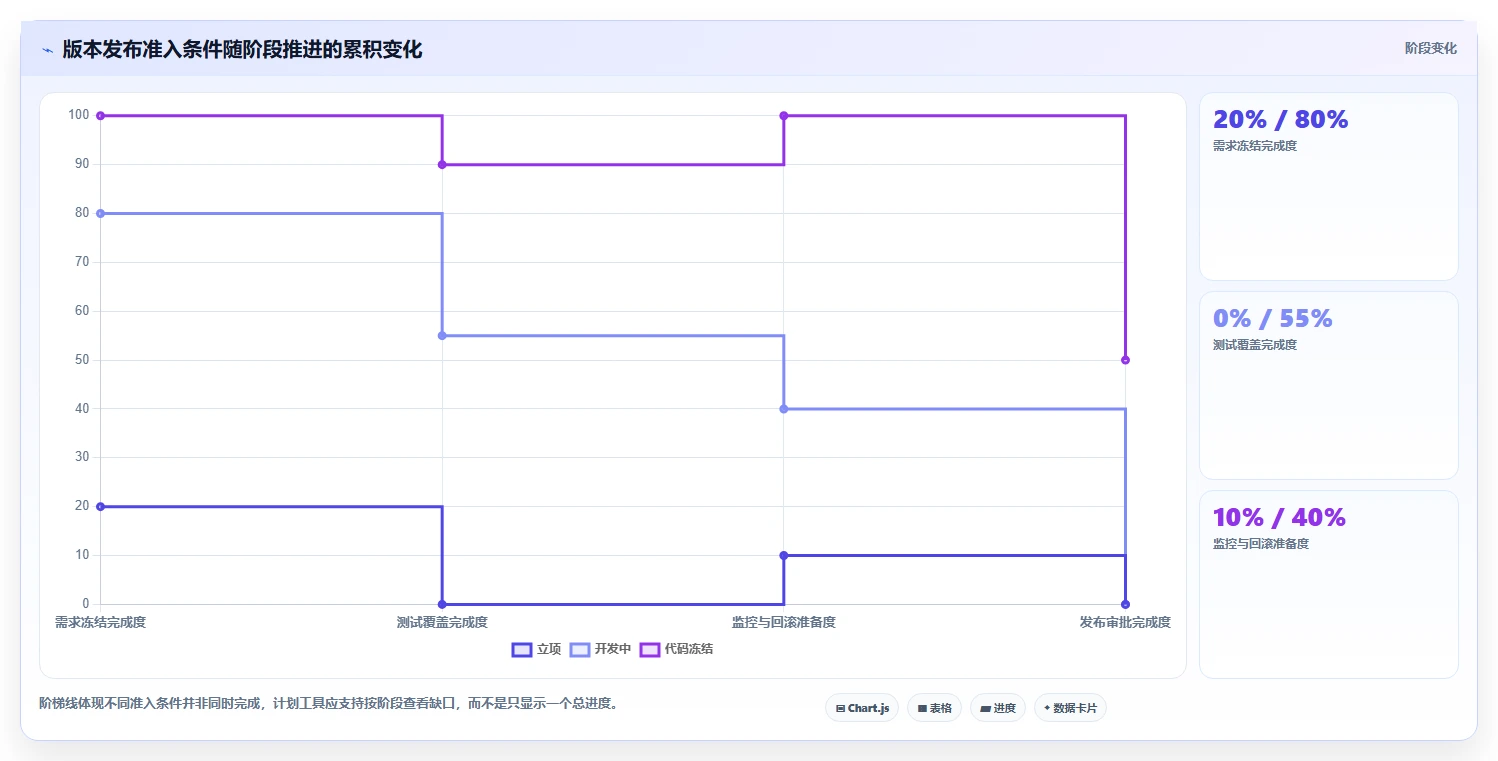
Task: Click the chart title 版本发布准入条件随阶段推进的累积变化
Action: point(242,49)
